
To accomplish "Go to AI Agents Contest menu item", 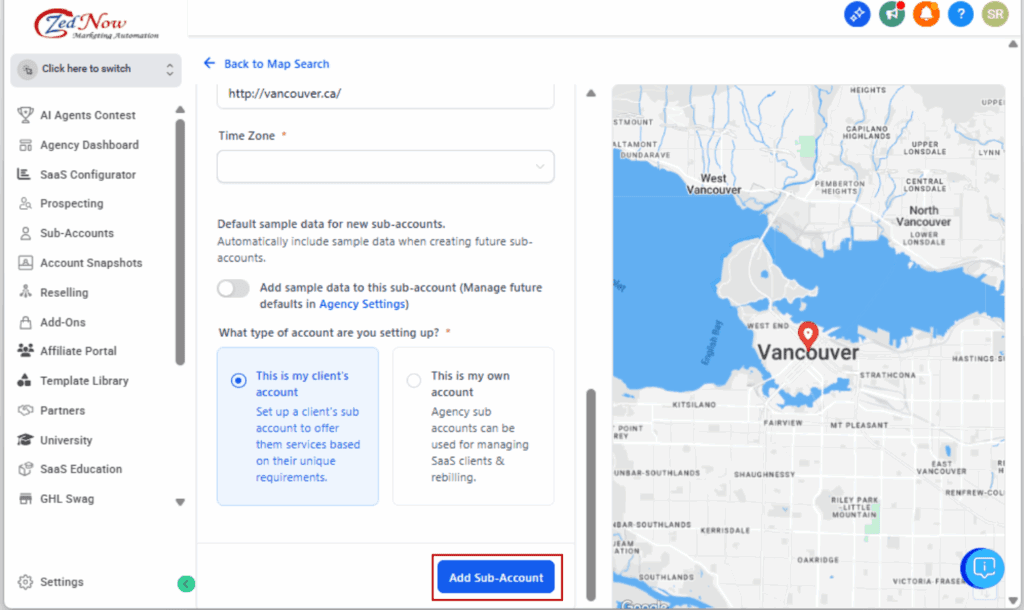I will pyautogui.click(x=88, y=115).
